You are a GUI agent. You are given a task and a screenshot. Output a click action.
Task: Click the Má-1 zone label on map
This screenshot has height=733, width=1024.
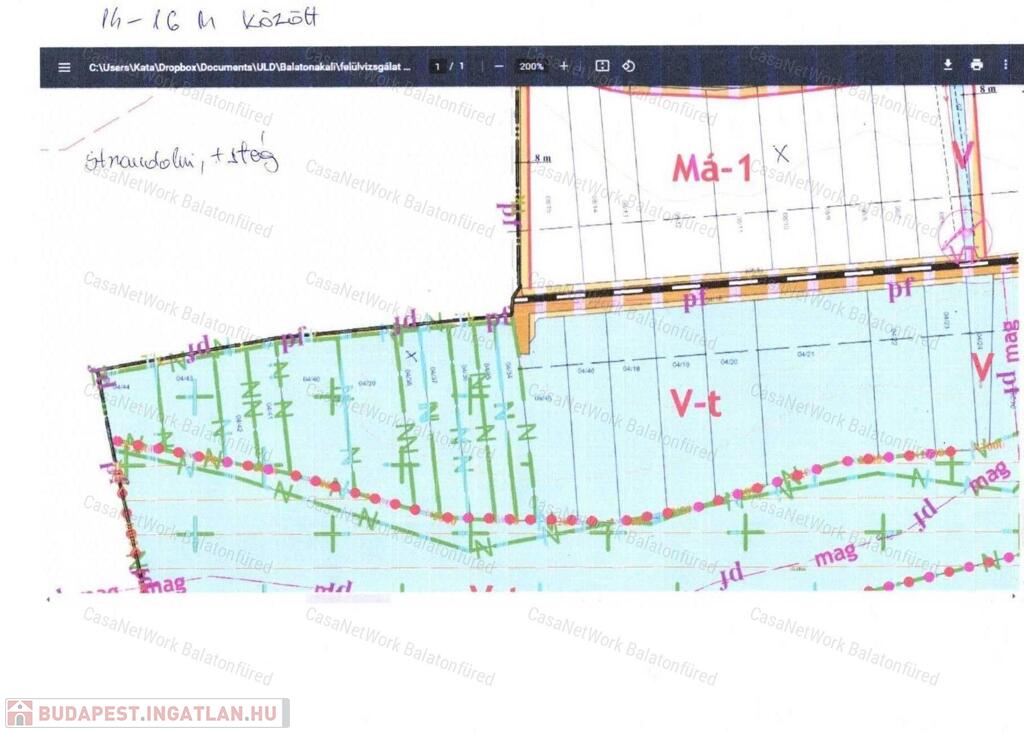712,168
